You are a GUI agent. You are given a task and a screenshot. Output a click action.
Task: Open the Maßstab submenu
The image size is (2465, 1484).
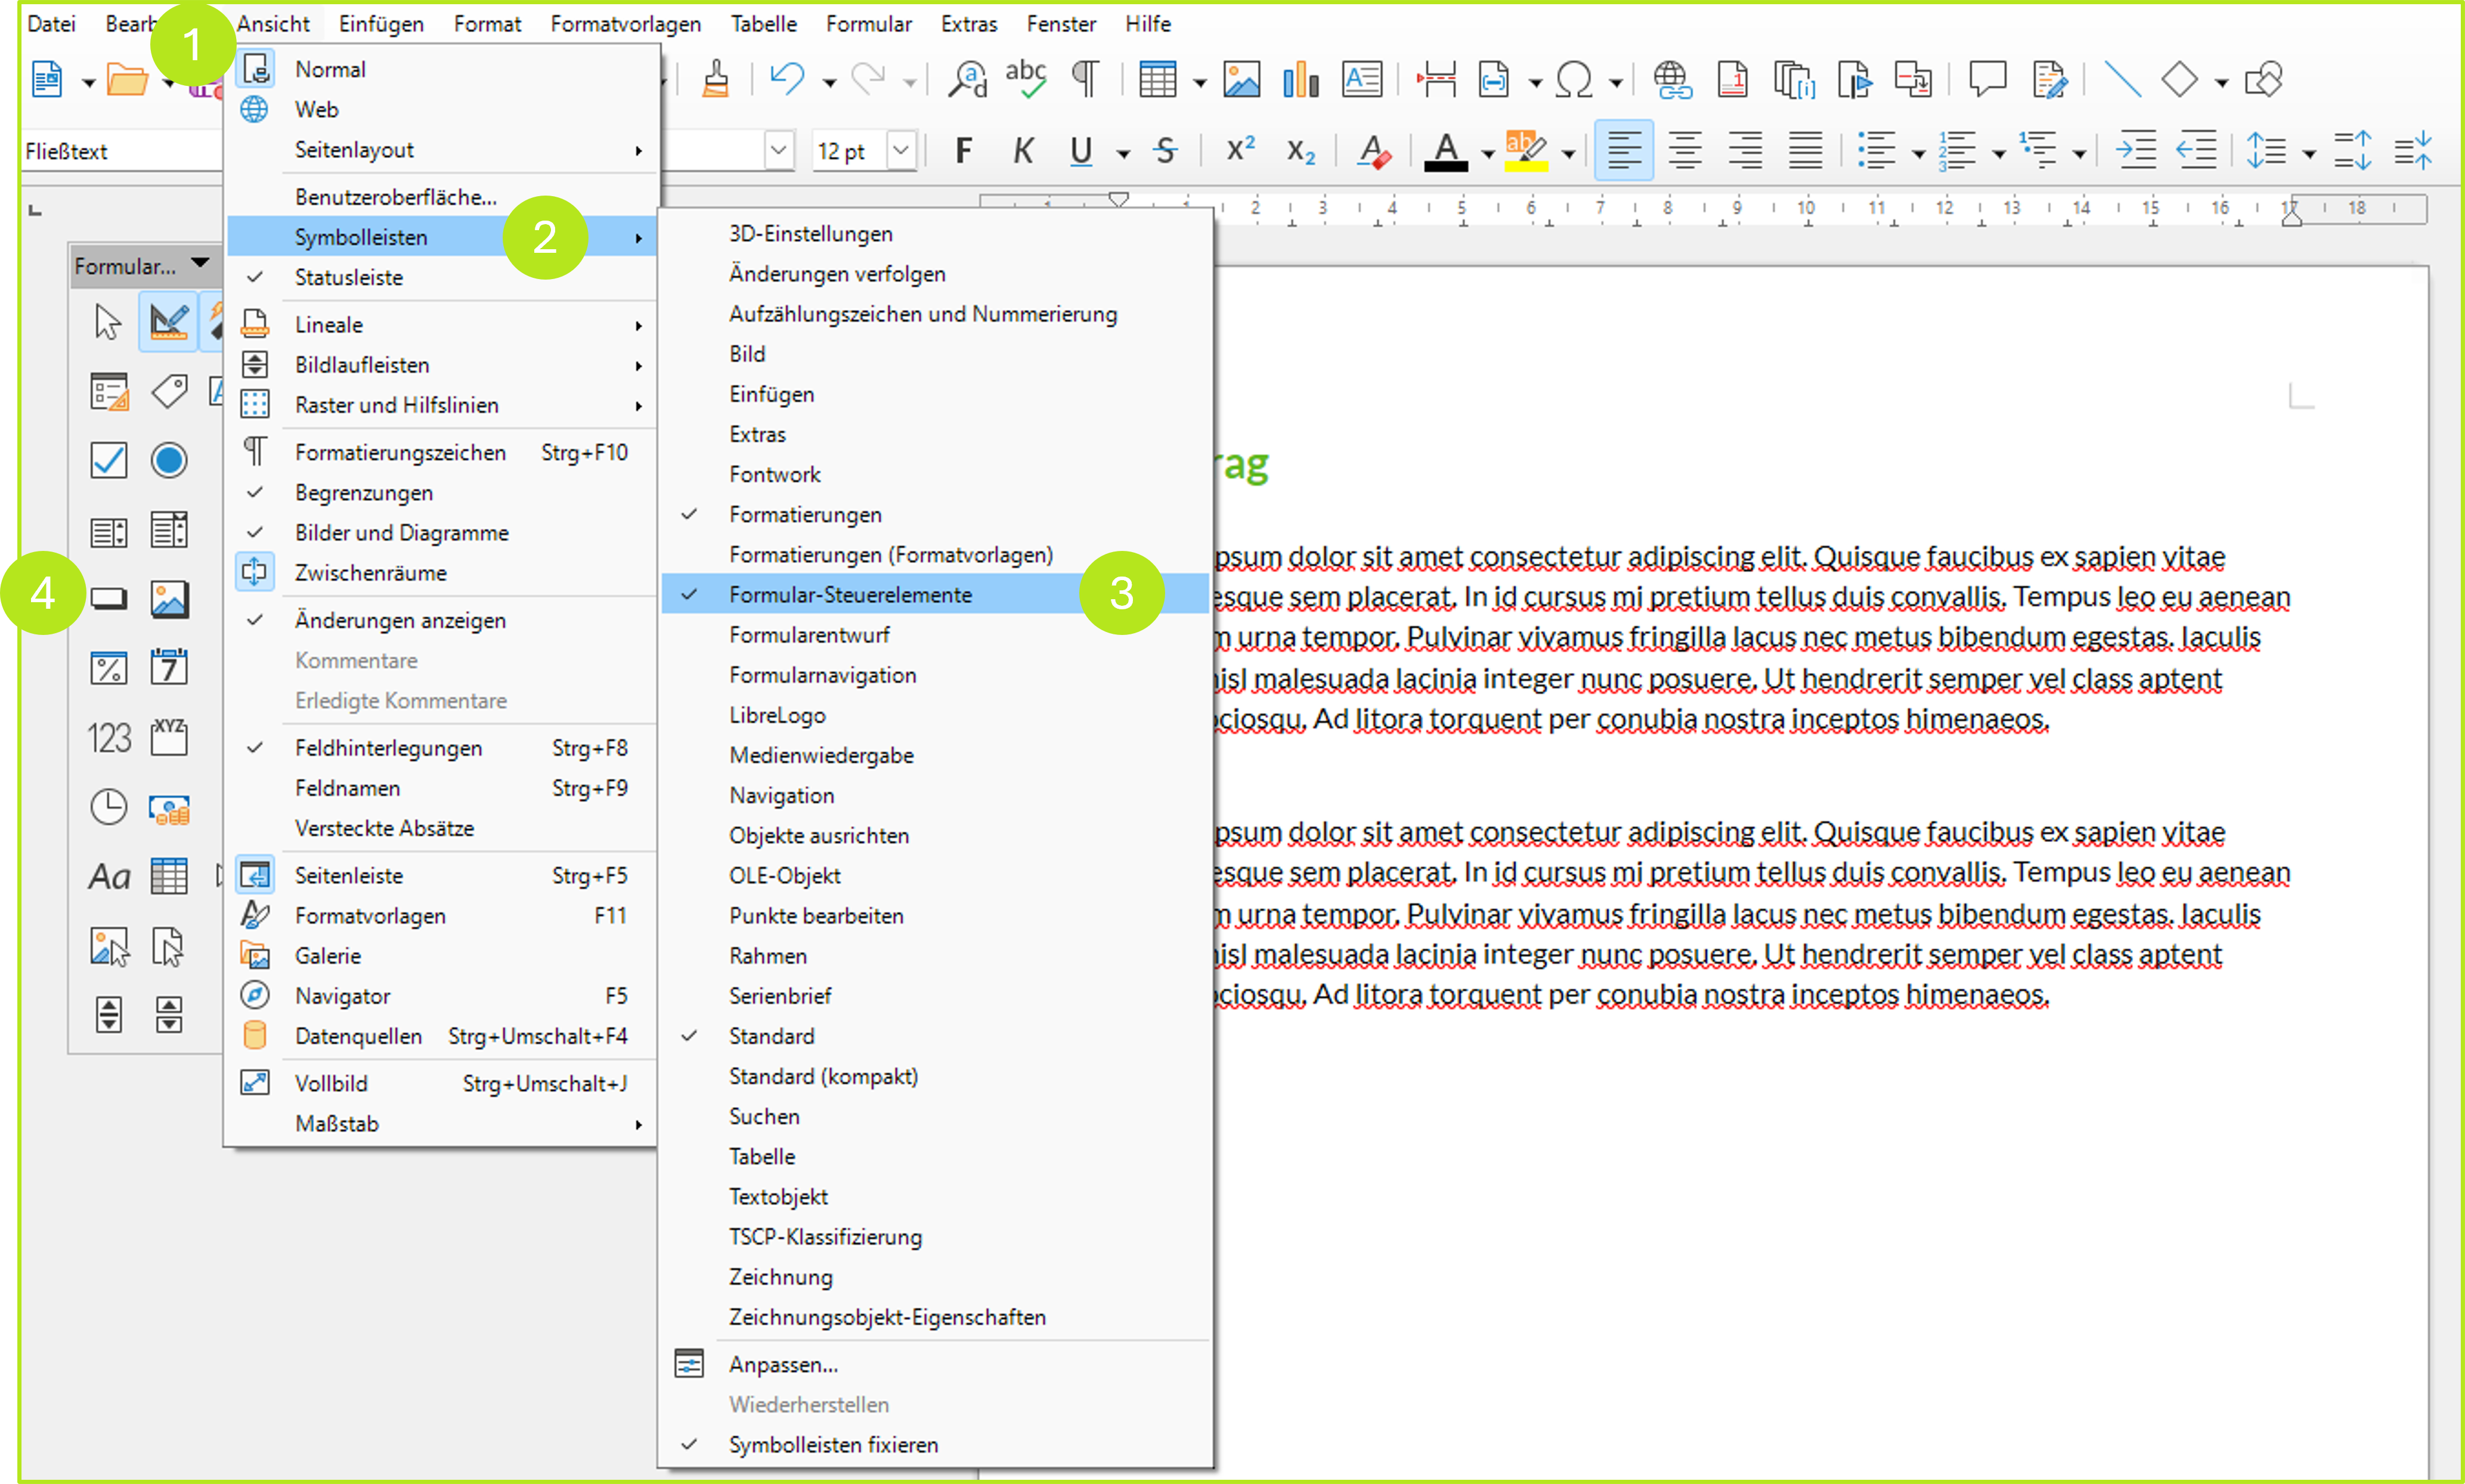coord(337,1123)
